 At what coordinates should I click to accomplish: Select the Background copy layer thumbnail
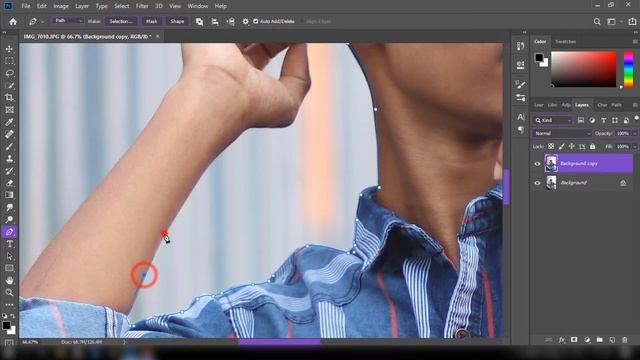point(551,163)
